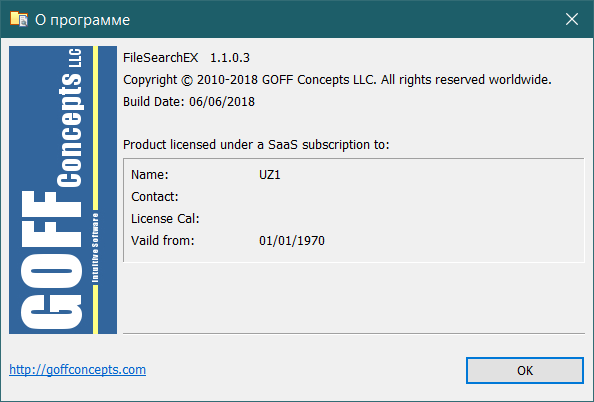This screenshot has height=402, width=594.
Task: Click the yellow stripe in logo
Action: coord(95,129)
